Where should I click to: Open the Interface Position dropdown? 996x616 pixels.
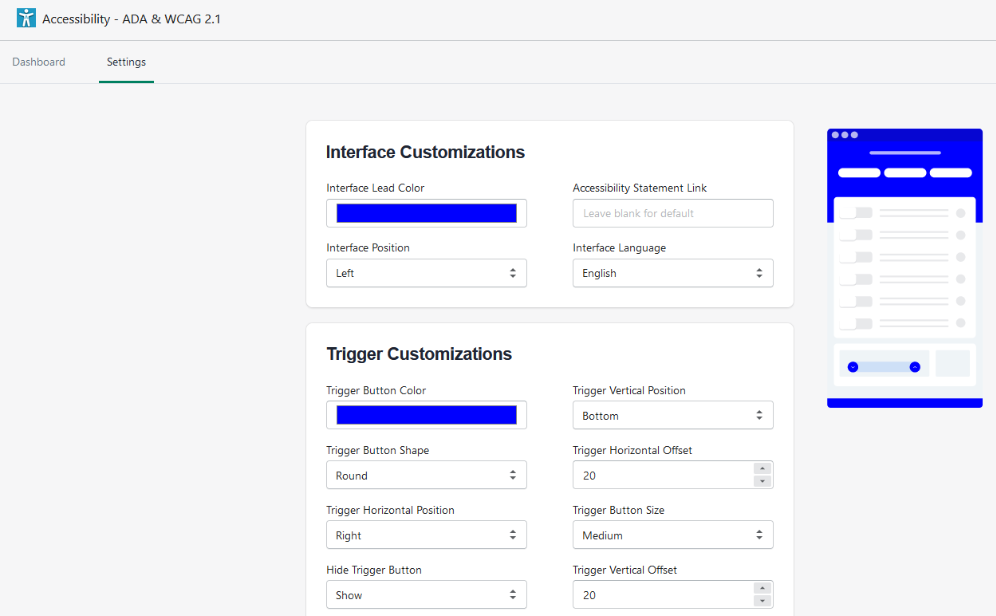[x=426, y=273]
